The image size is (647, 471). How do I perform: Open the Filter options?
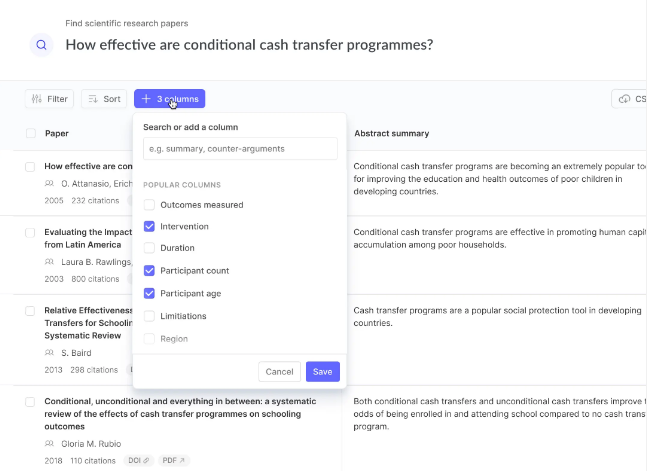tap(49, 99)
